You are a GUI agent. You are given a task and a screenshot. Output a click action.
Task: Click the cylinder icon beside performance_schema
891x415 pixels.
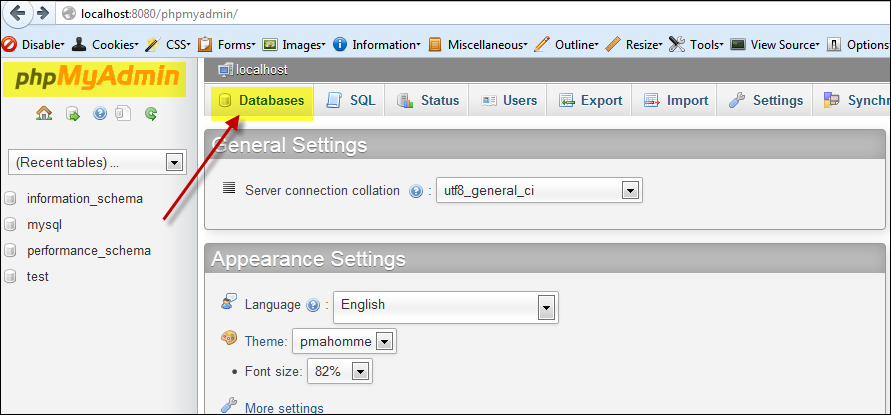tap(10, 251)
